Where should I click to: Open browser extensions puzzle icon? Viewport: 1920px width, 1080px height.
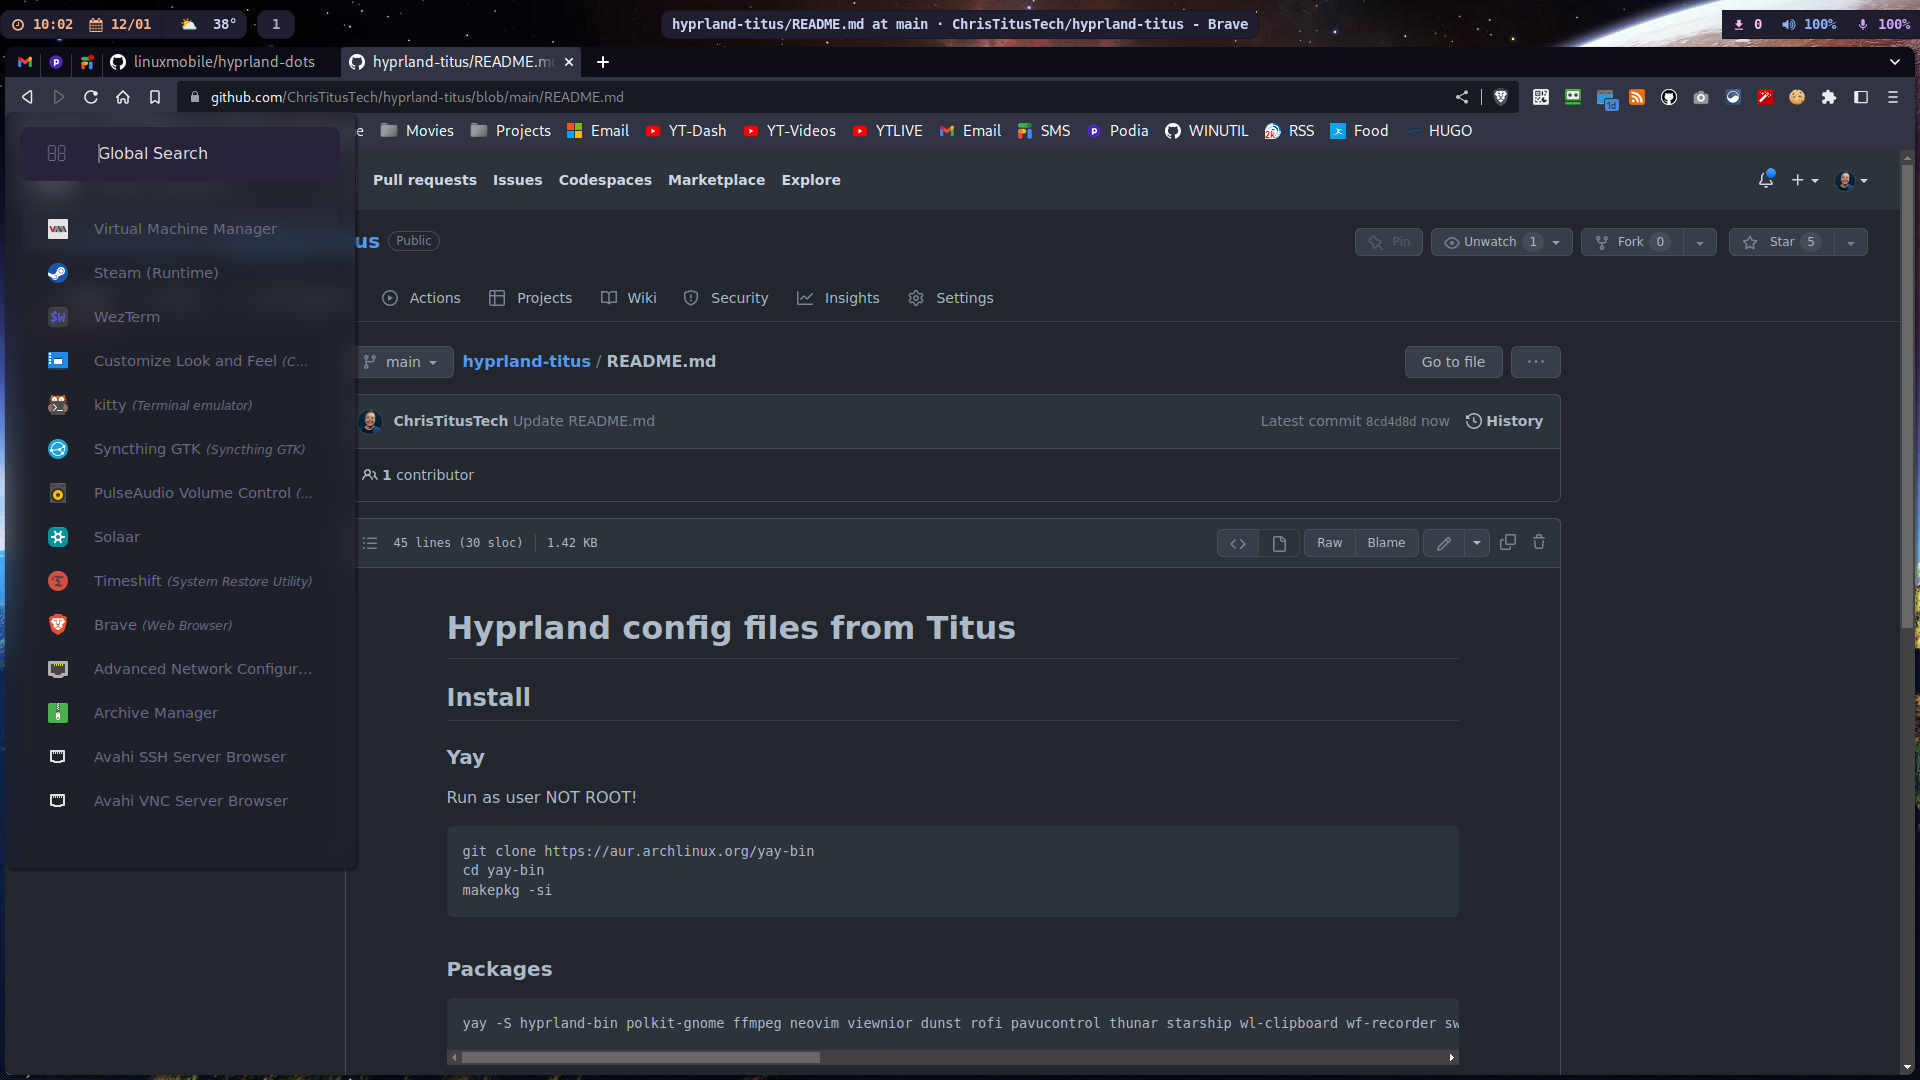click(1829, 97)
